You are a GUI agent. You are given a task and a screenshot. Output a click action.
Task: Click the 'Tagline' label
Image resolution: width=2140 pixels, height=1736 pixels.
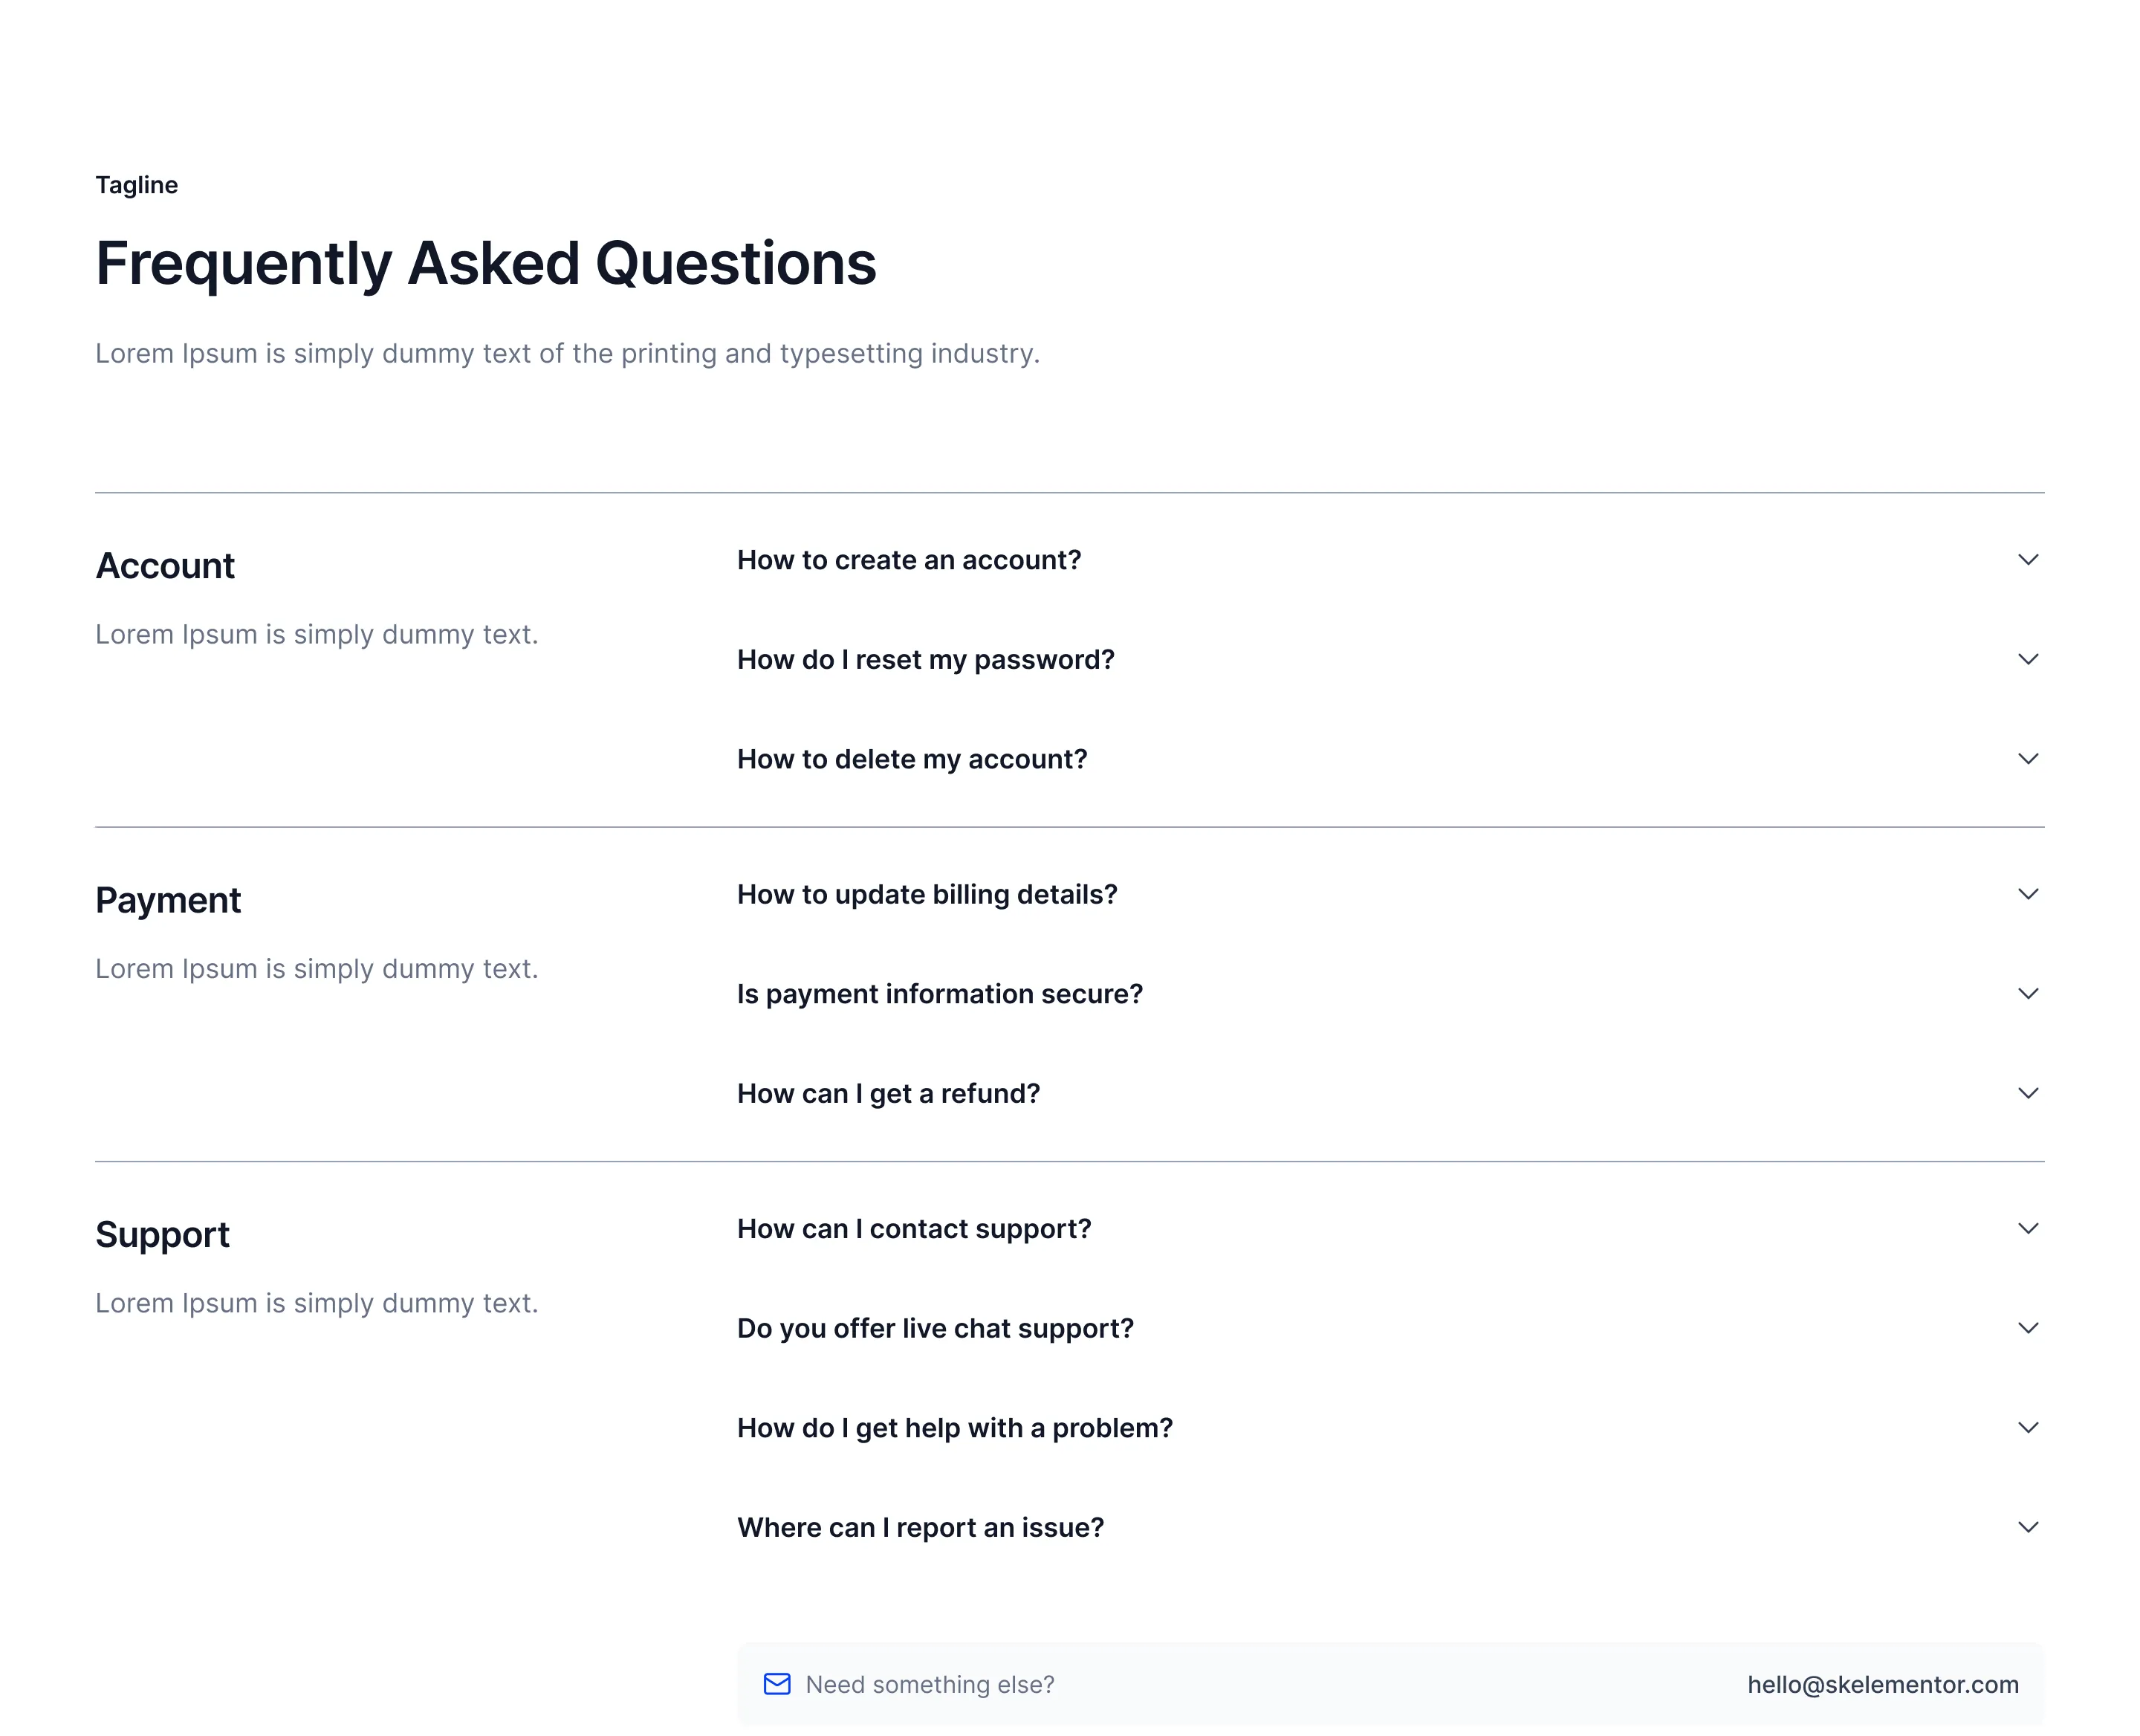point(137,185)
